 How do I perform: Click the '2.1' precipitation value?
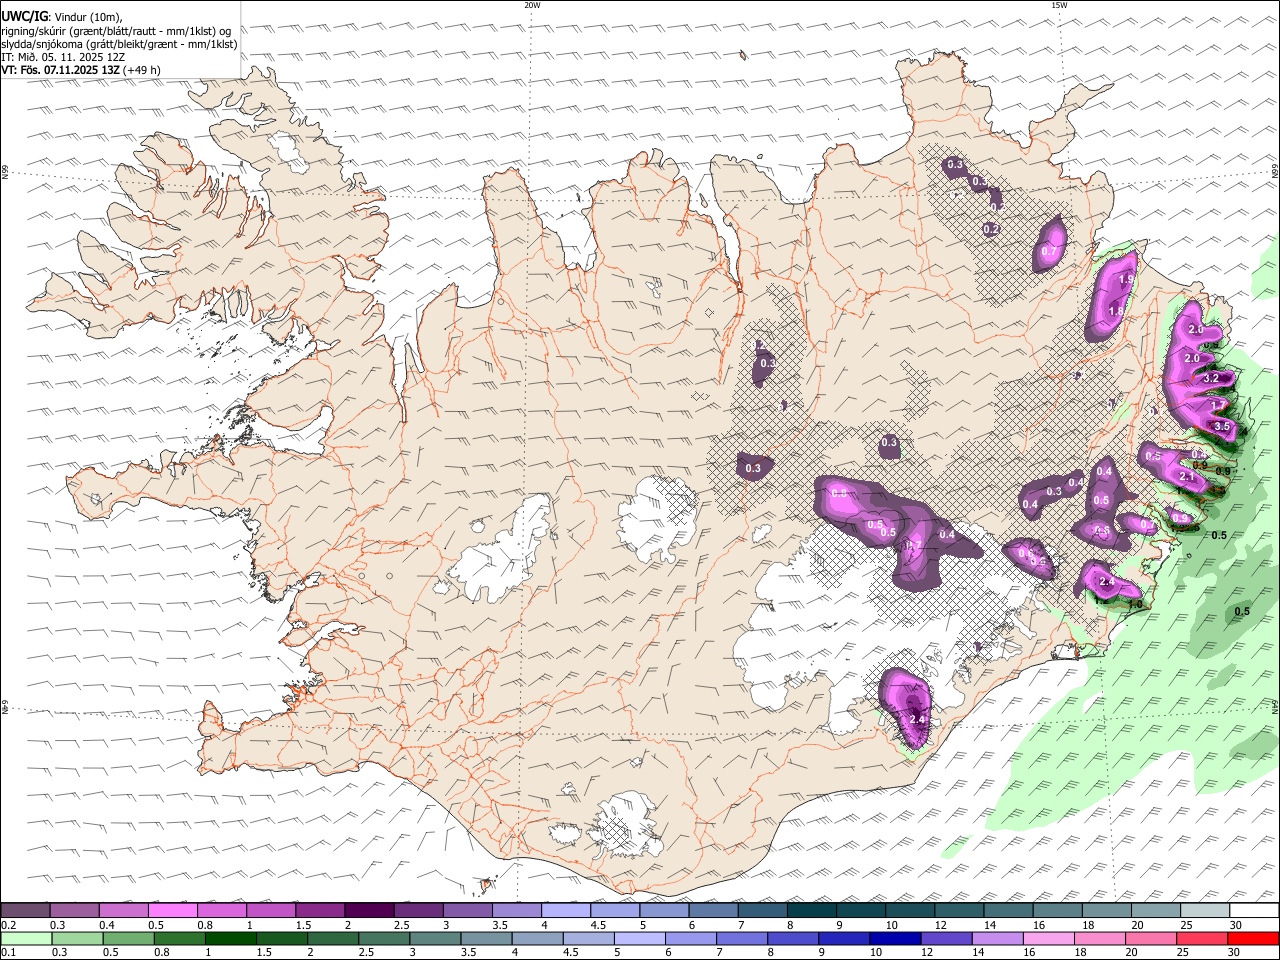pyautogui.click(x=1188, y=477)
